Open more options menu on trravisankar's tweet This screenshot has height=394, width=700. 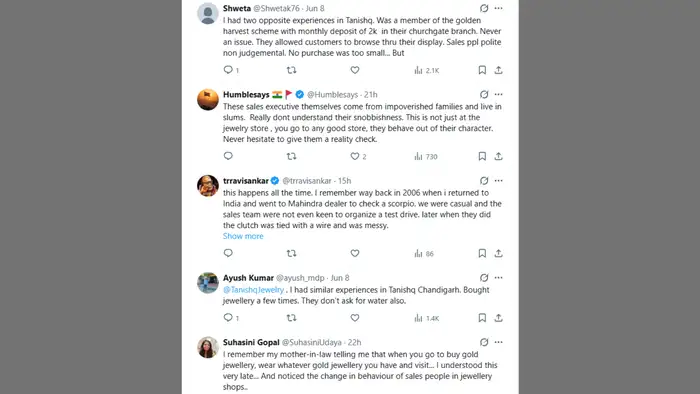coord(499,181)
